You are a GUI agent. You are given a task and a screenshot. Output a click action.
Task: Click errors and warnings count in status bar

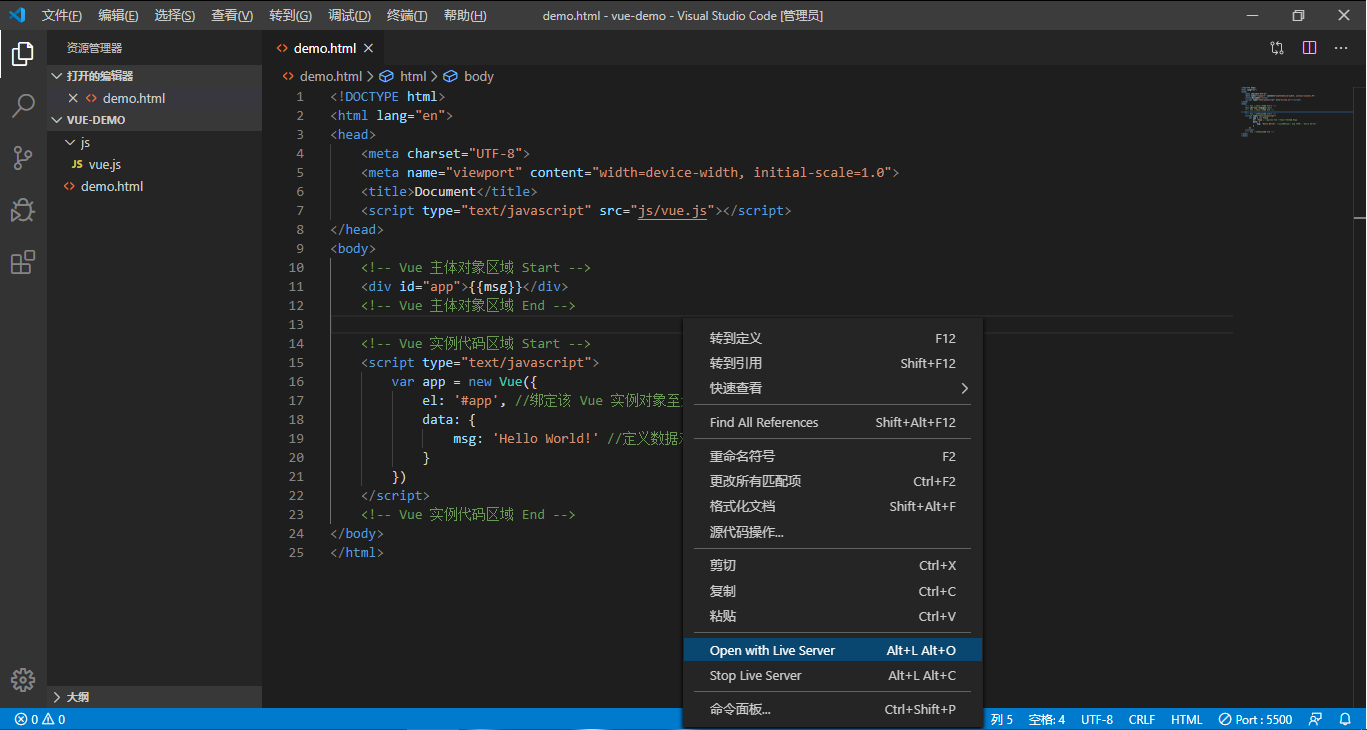pos(39,719)
